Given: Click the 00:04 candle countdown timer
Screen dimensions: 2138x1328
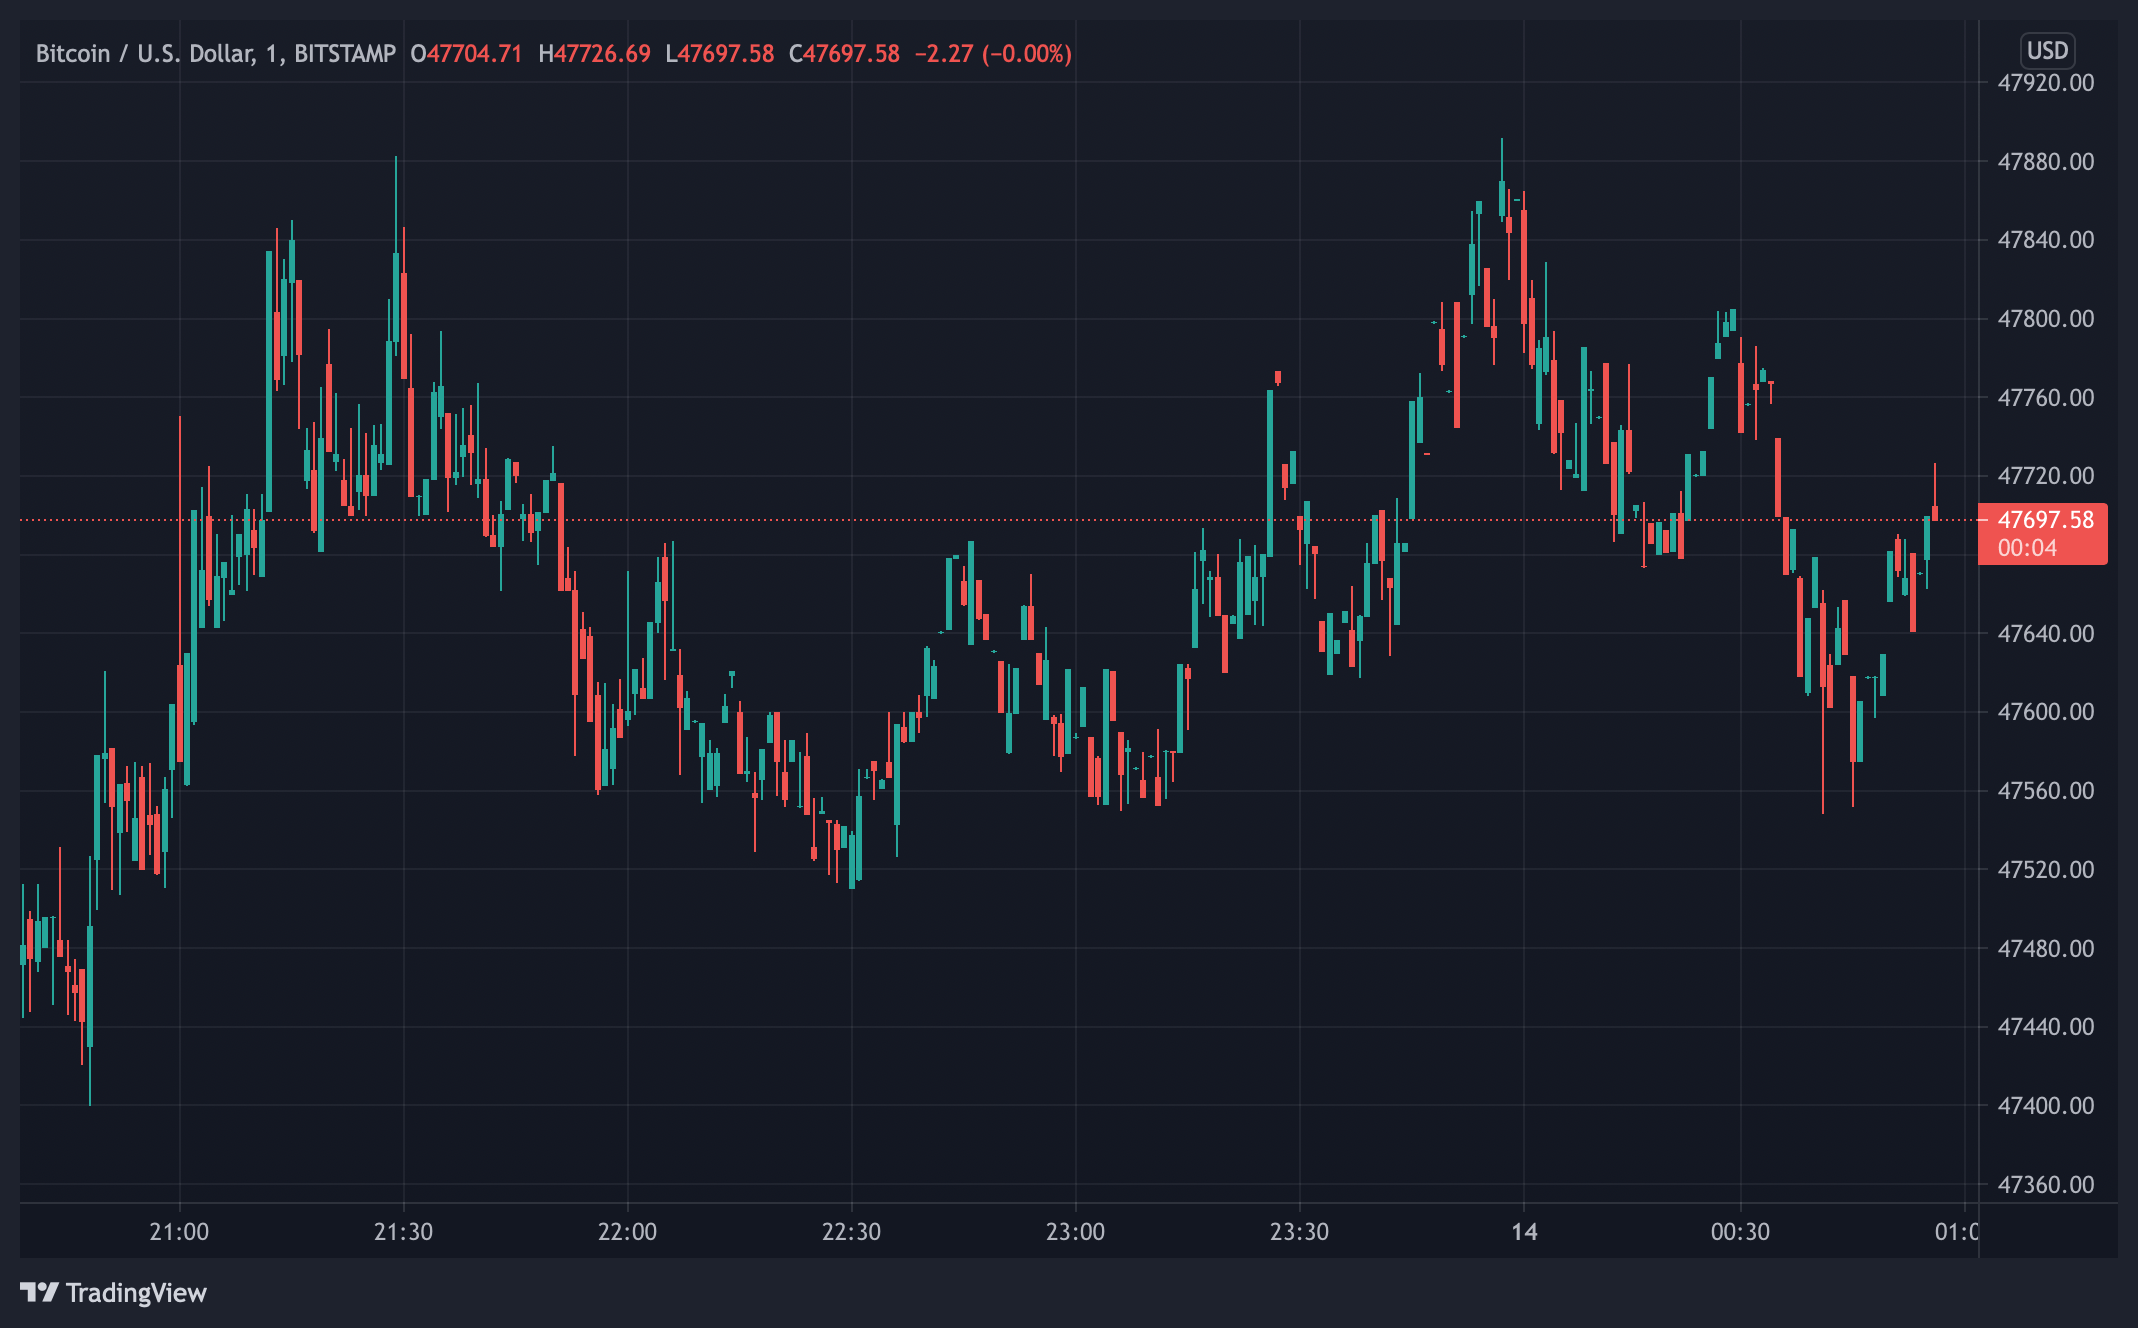Looking at the screenshot, I should (x=2027, y=548).
